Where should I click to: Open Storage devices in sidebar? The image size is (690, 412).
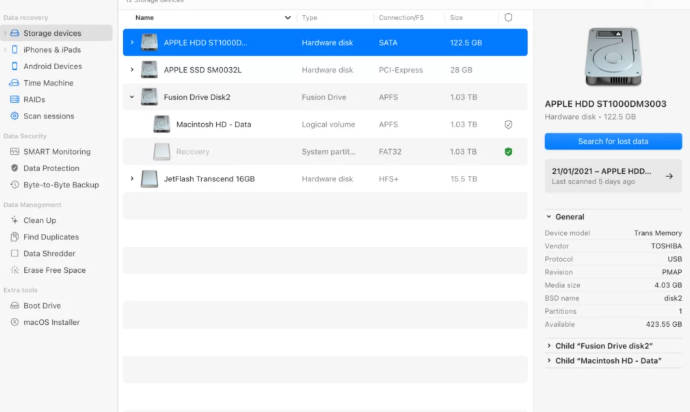click(52, 33)
